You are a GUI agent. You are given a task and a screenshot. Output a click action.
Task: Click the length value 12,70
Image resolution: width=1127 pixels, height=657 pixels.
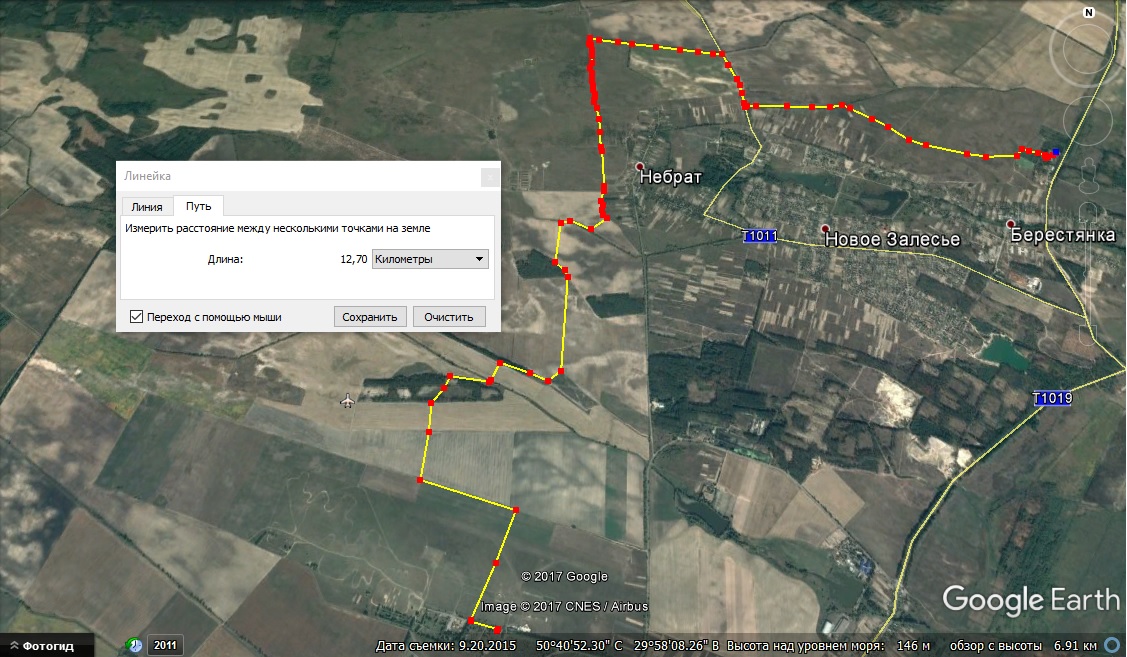tap(354, 259)
